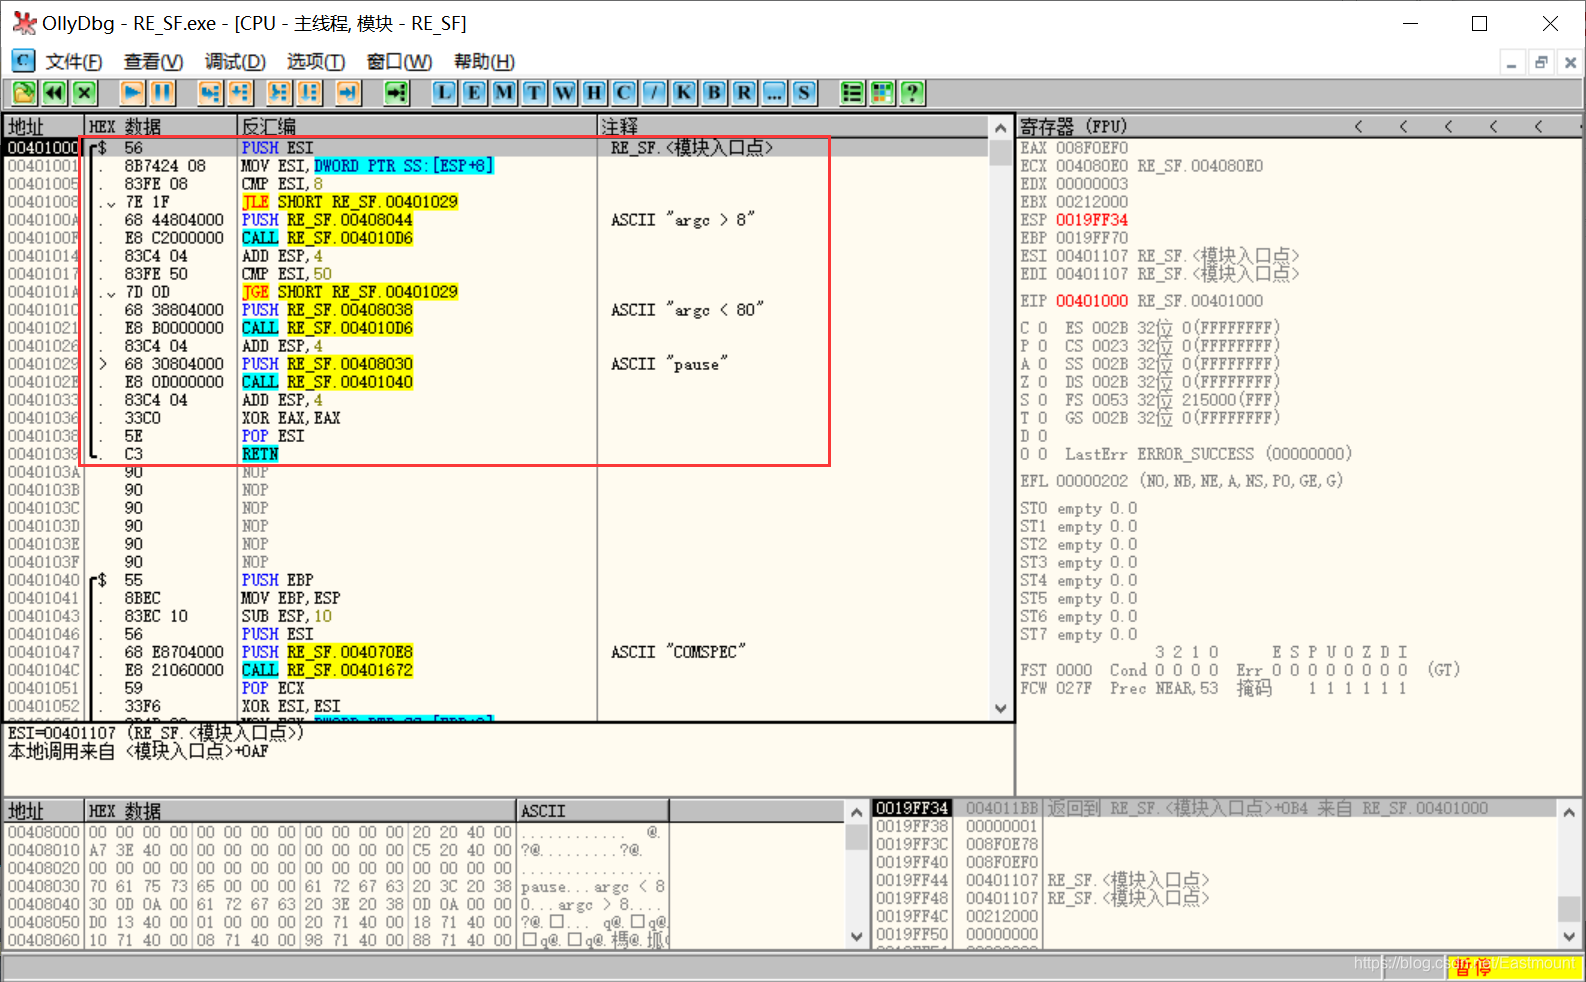Click stack pane scrollbar down arrow

[x=1570, y=937]
